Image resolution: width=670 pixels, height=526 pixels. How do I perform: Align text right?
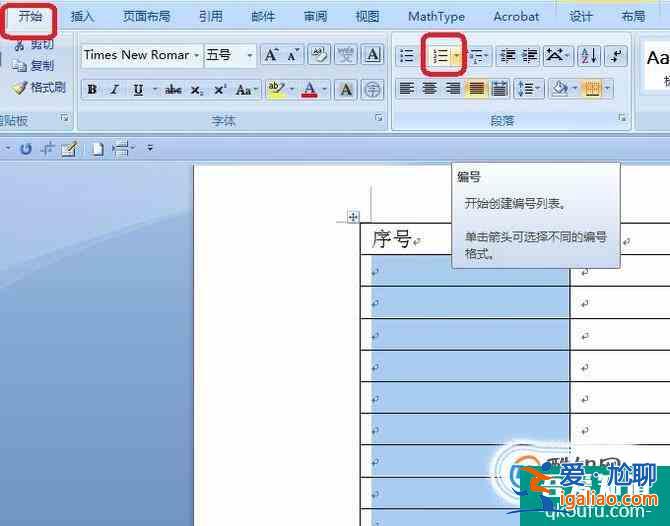tap(453, 89)
